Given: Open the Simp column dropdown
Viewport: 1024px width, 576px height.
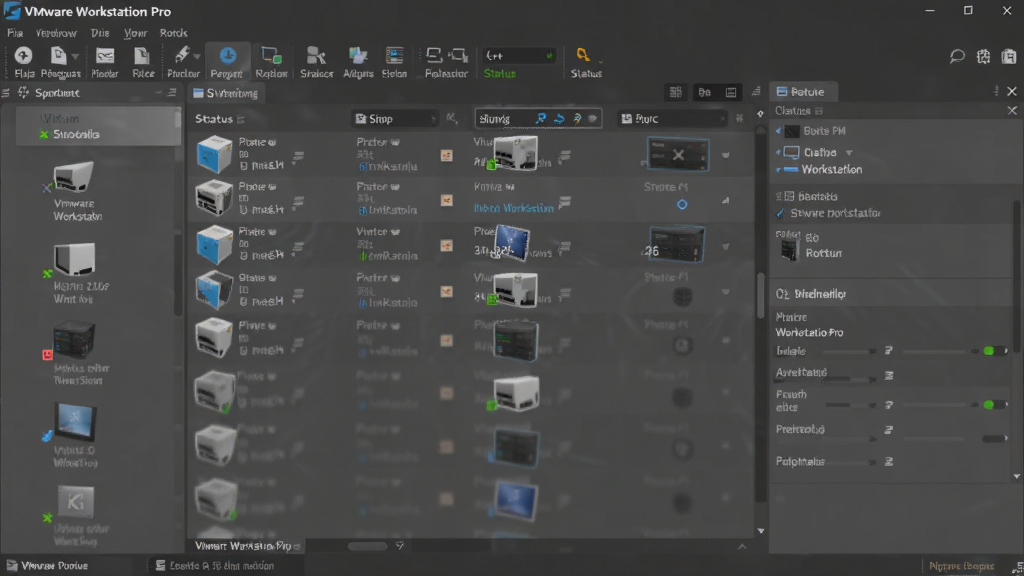Looking at the screenshot, I should (x=394, y=118).
